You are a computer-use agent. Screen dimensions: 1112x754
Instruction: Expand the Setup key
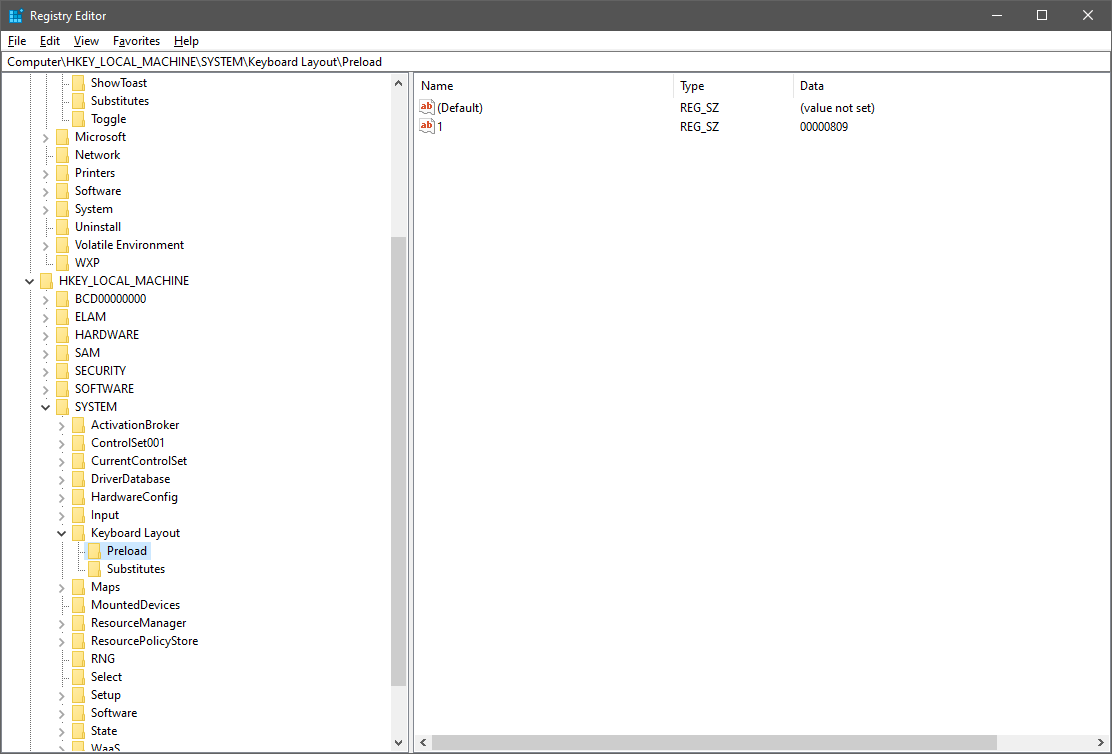[x=62, y=695]
